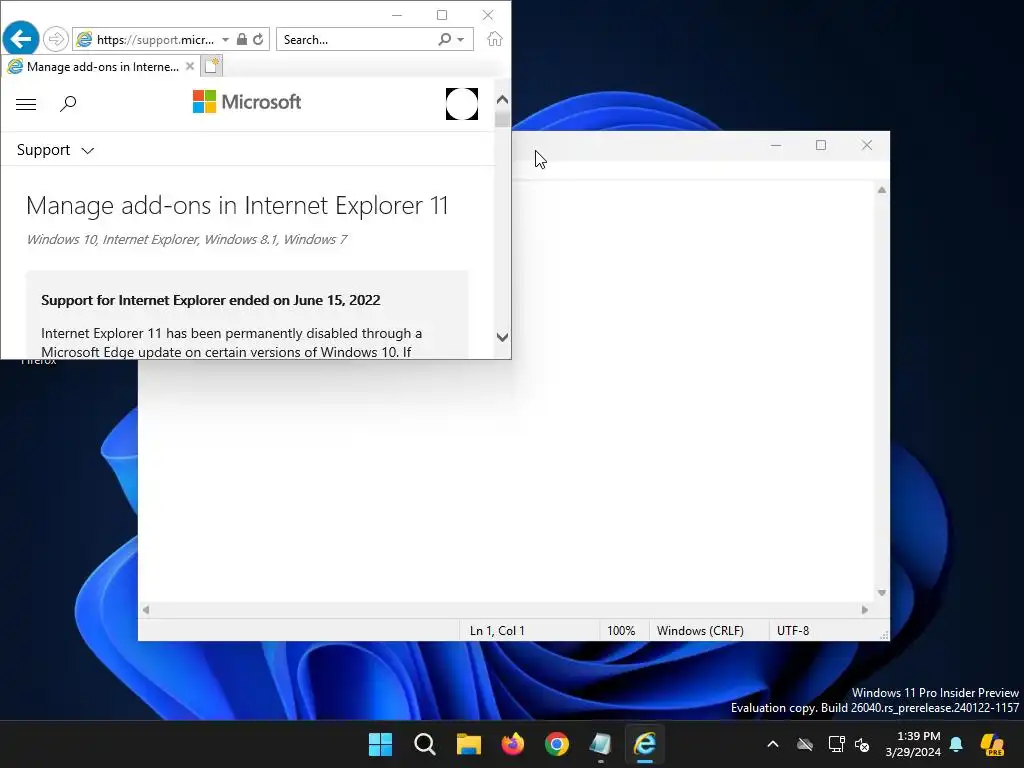Click the padlock security icon in address bar

pos(242,39)
